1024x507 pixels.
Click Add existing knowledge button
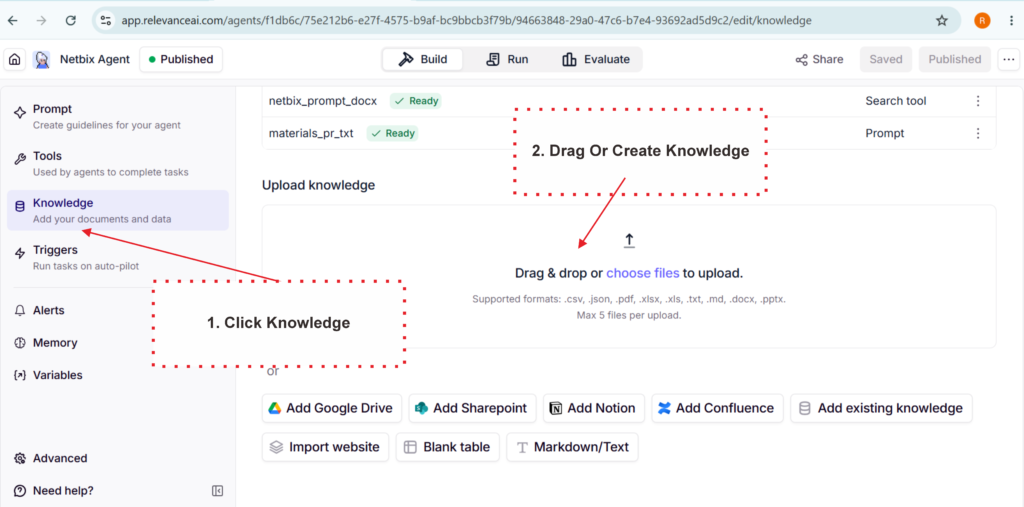coord(881,408)
